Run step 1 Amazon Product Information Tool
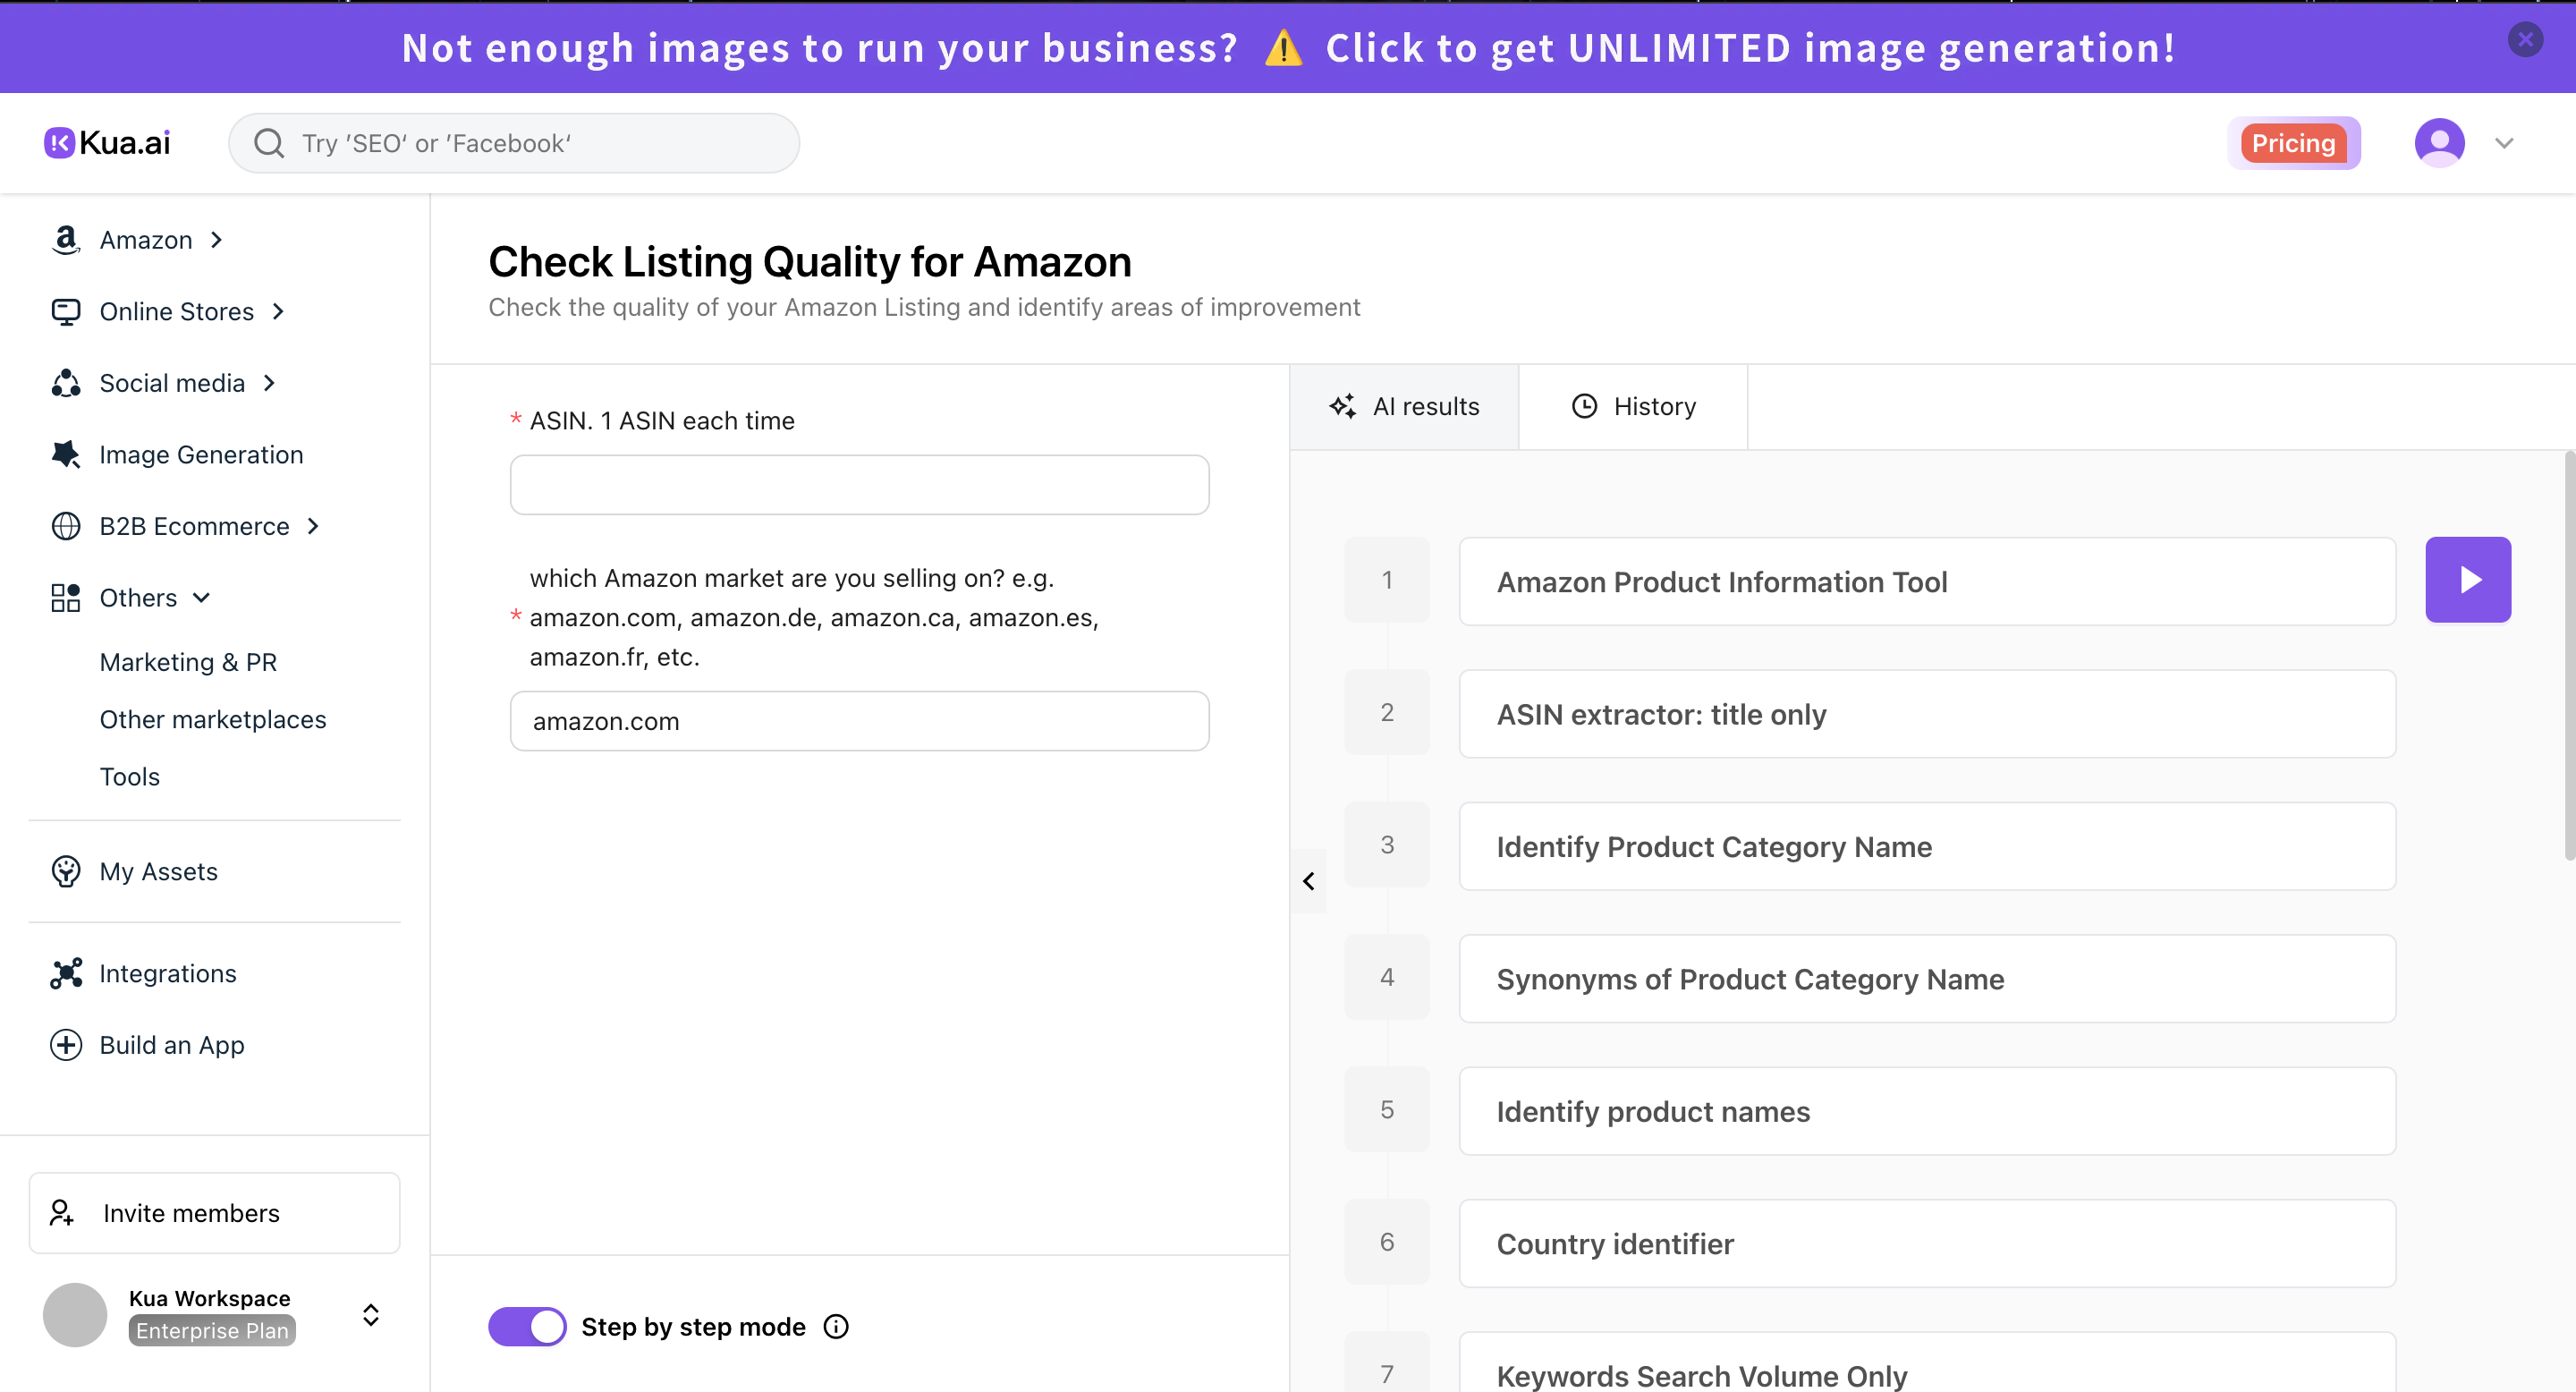 tap(2467, 579)
